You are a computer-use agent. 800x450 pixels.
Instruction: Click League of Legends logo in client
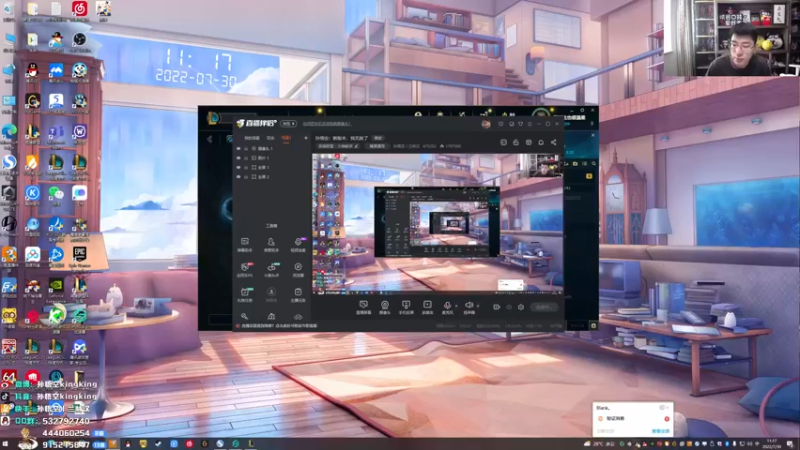tap(213, 118)
